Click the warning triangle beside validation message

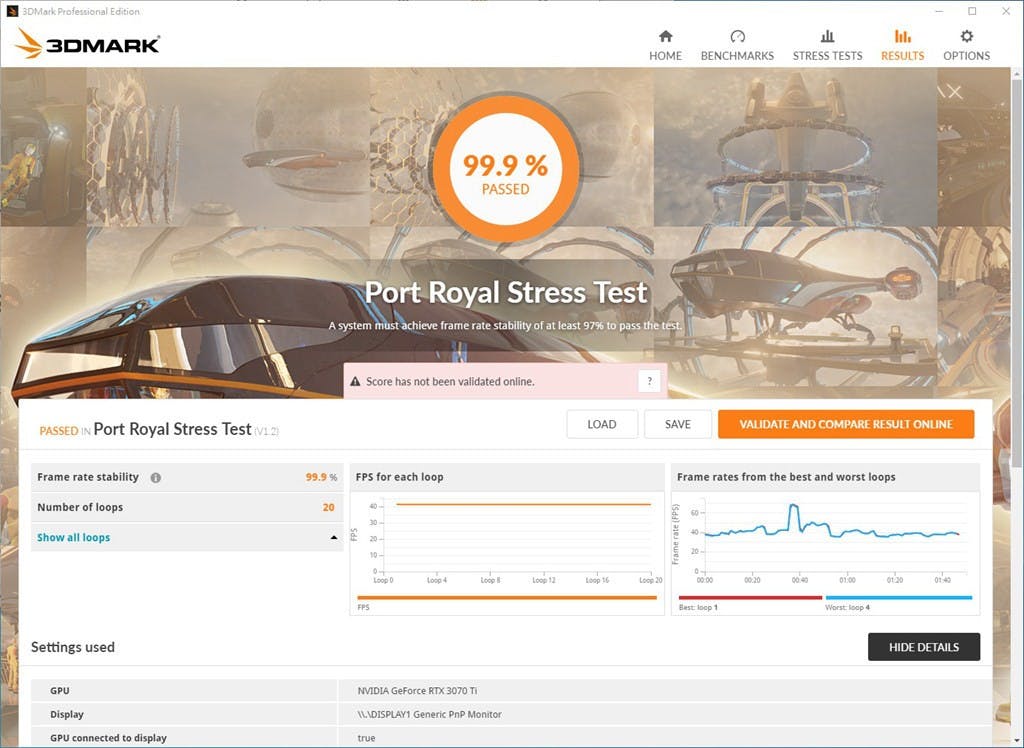pos(355,382)
